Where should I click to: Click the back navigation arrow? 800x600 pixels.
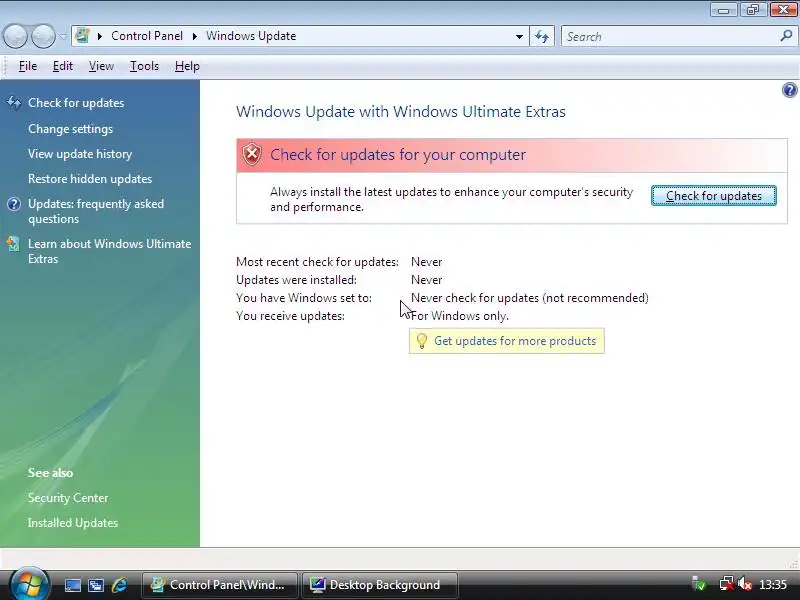pos(15,36)
